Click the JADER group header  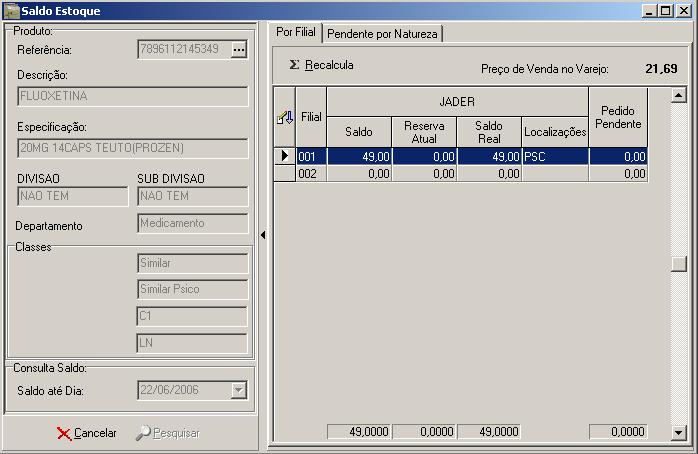click(x=458, y=102)
